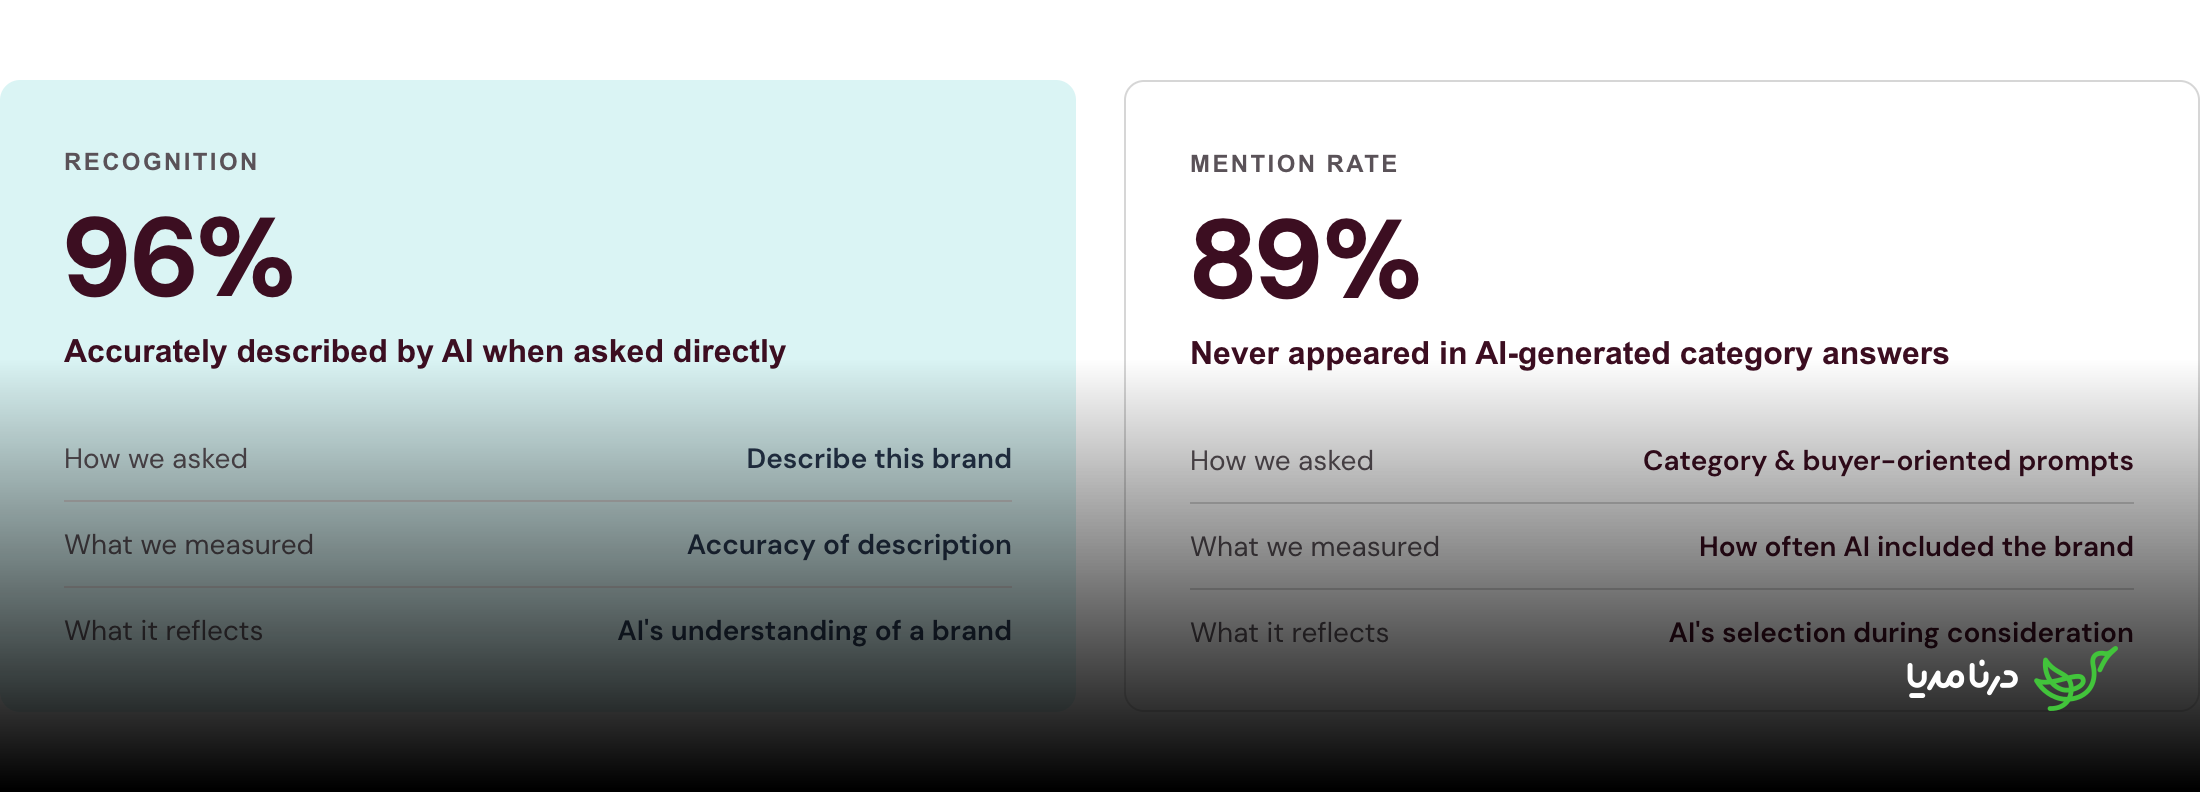This screenshot has width=2200, height=792.
Task: Select the 89% statistic
Action: point(1305,260)
